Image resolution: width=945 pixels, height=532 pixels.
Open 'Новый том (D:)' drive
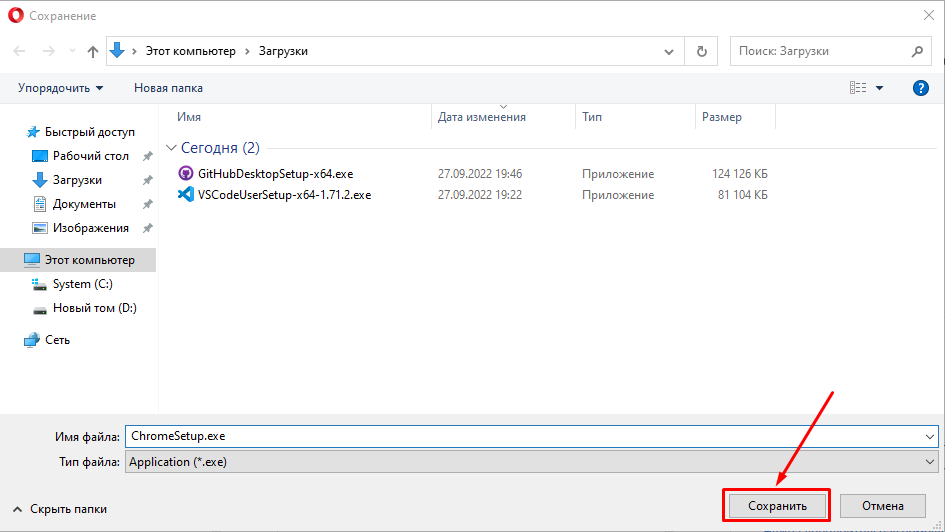coord(95,308)
